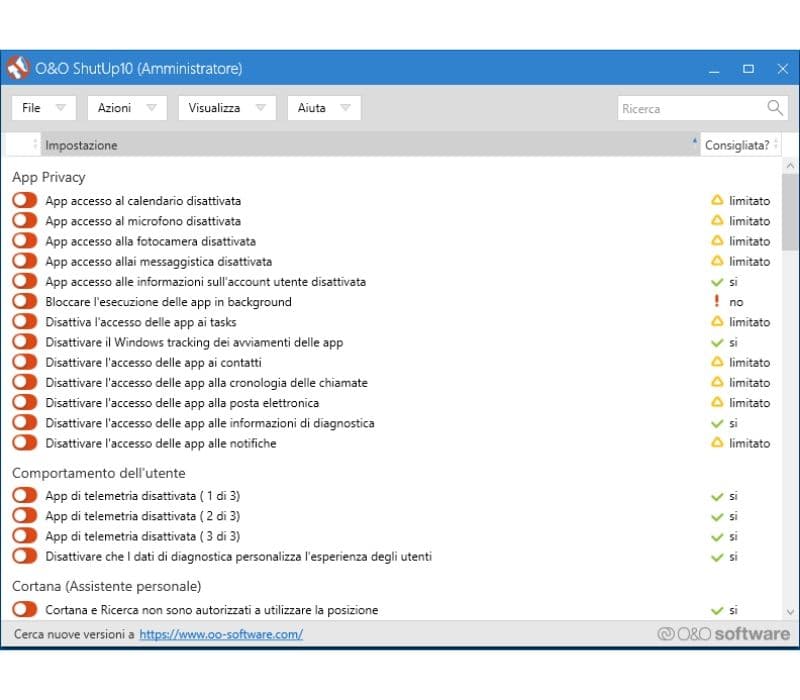Switch on App di telemetria disattivata 1 di 3

coord(25,495)
